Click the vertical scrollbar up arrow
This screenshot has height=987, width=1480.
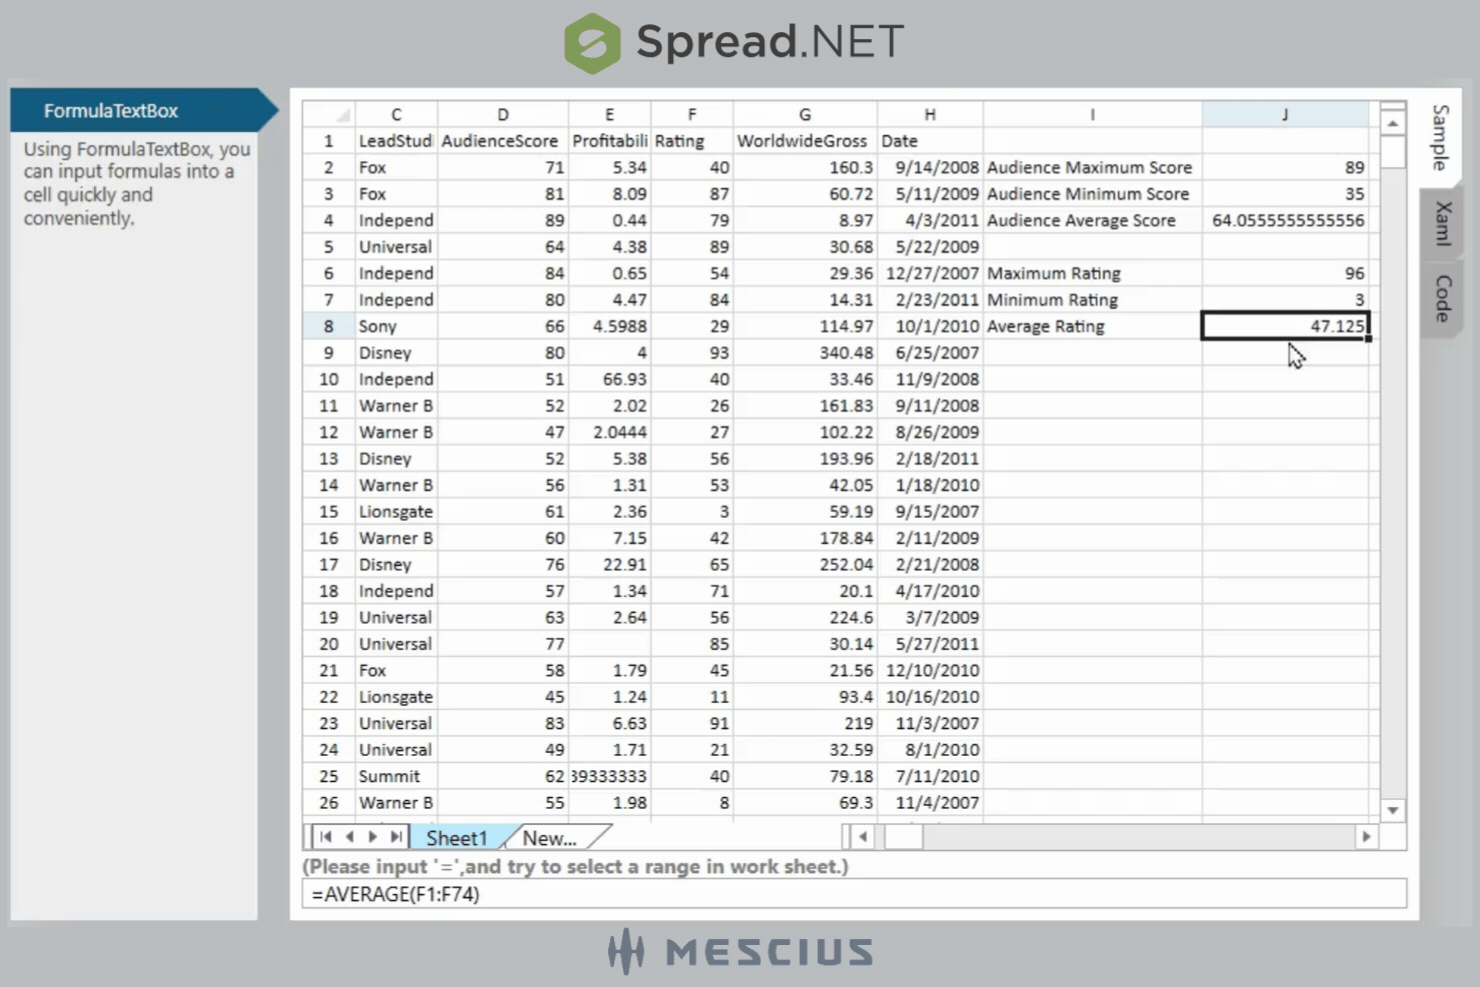[x=1392, y=120]
